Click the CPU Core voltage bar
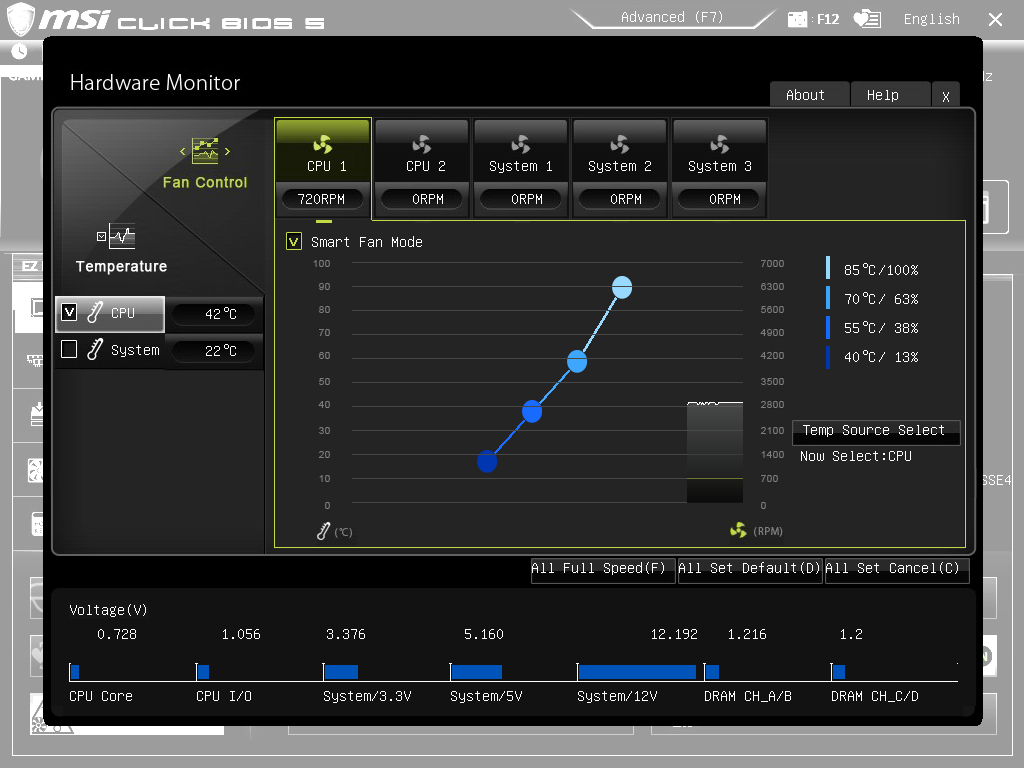 [75, 671]
